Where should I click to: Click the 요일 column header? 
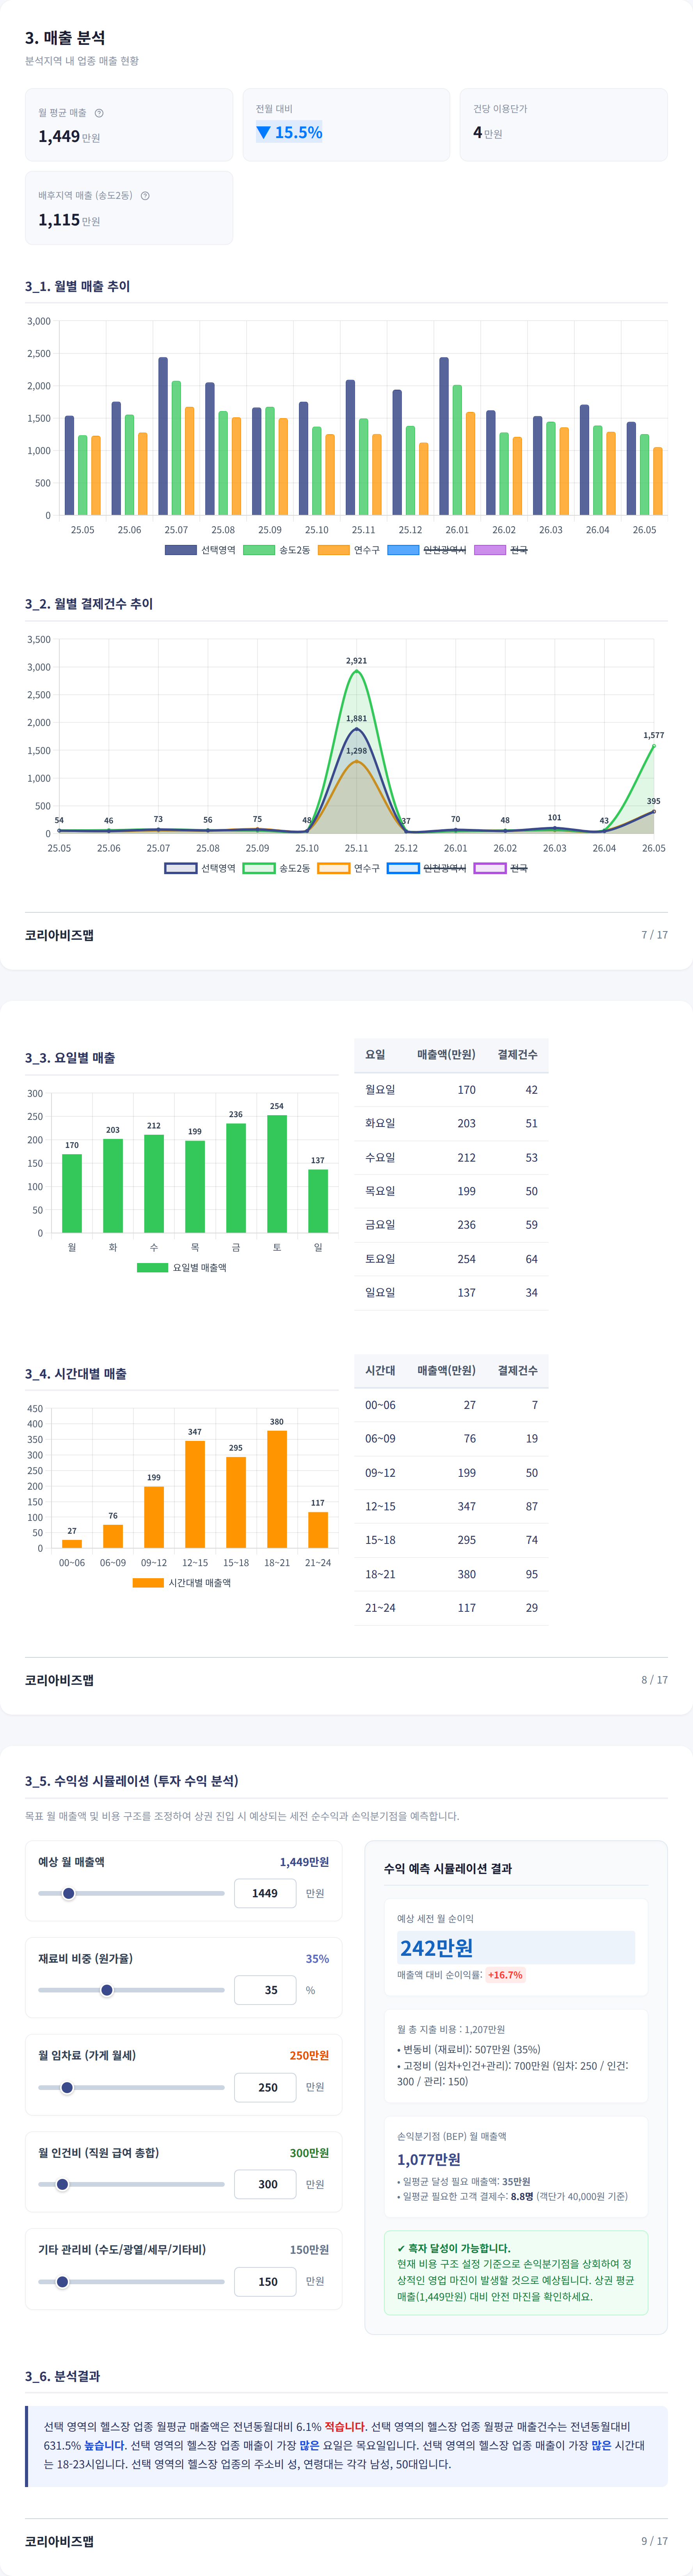tap(375, 1055)
